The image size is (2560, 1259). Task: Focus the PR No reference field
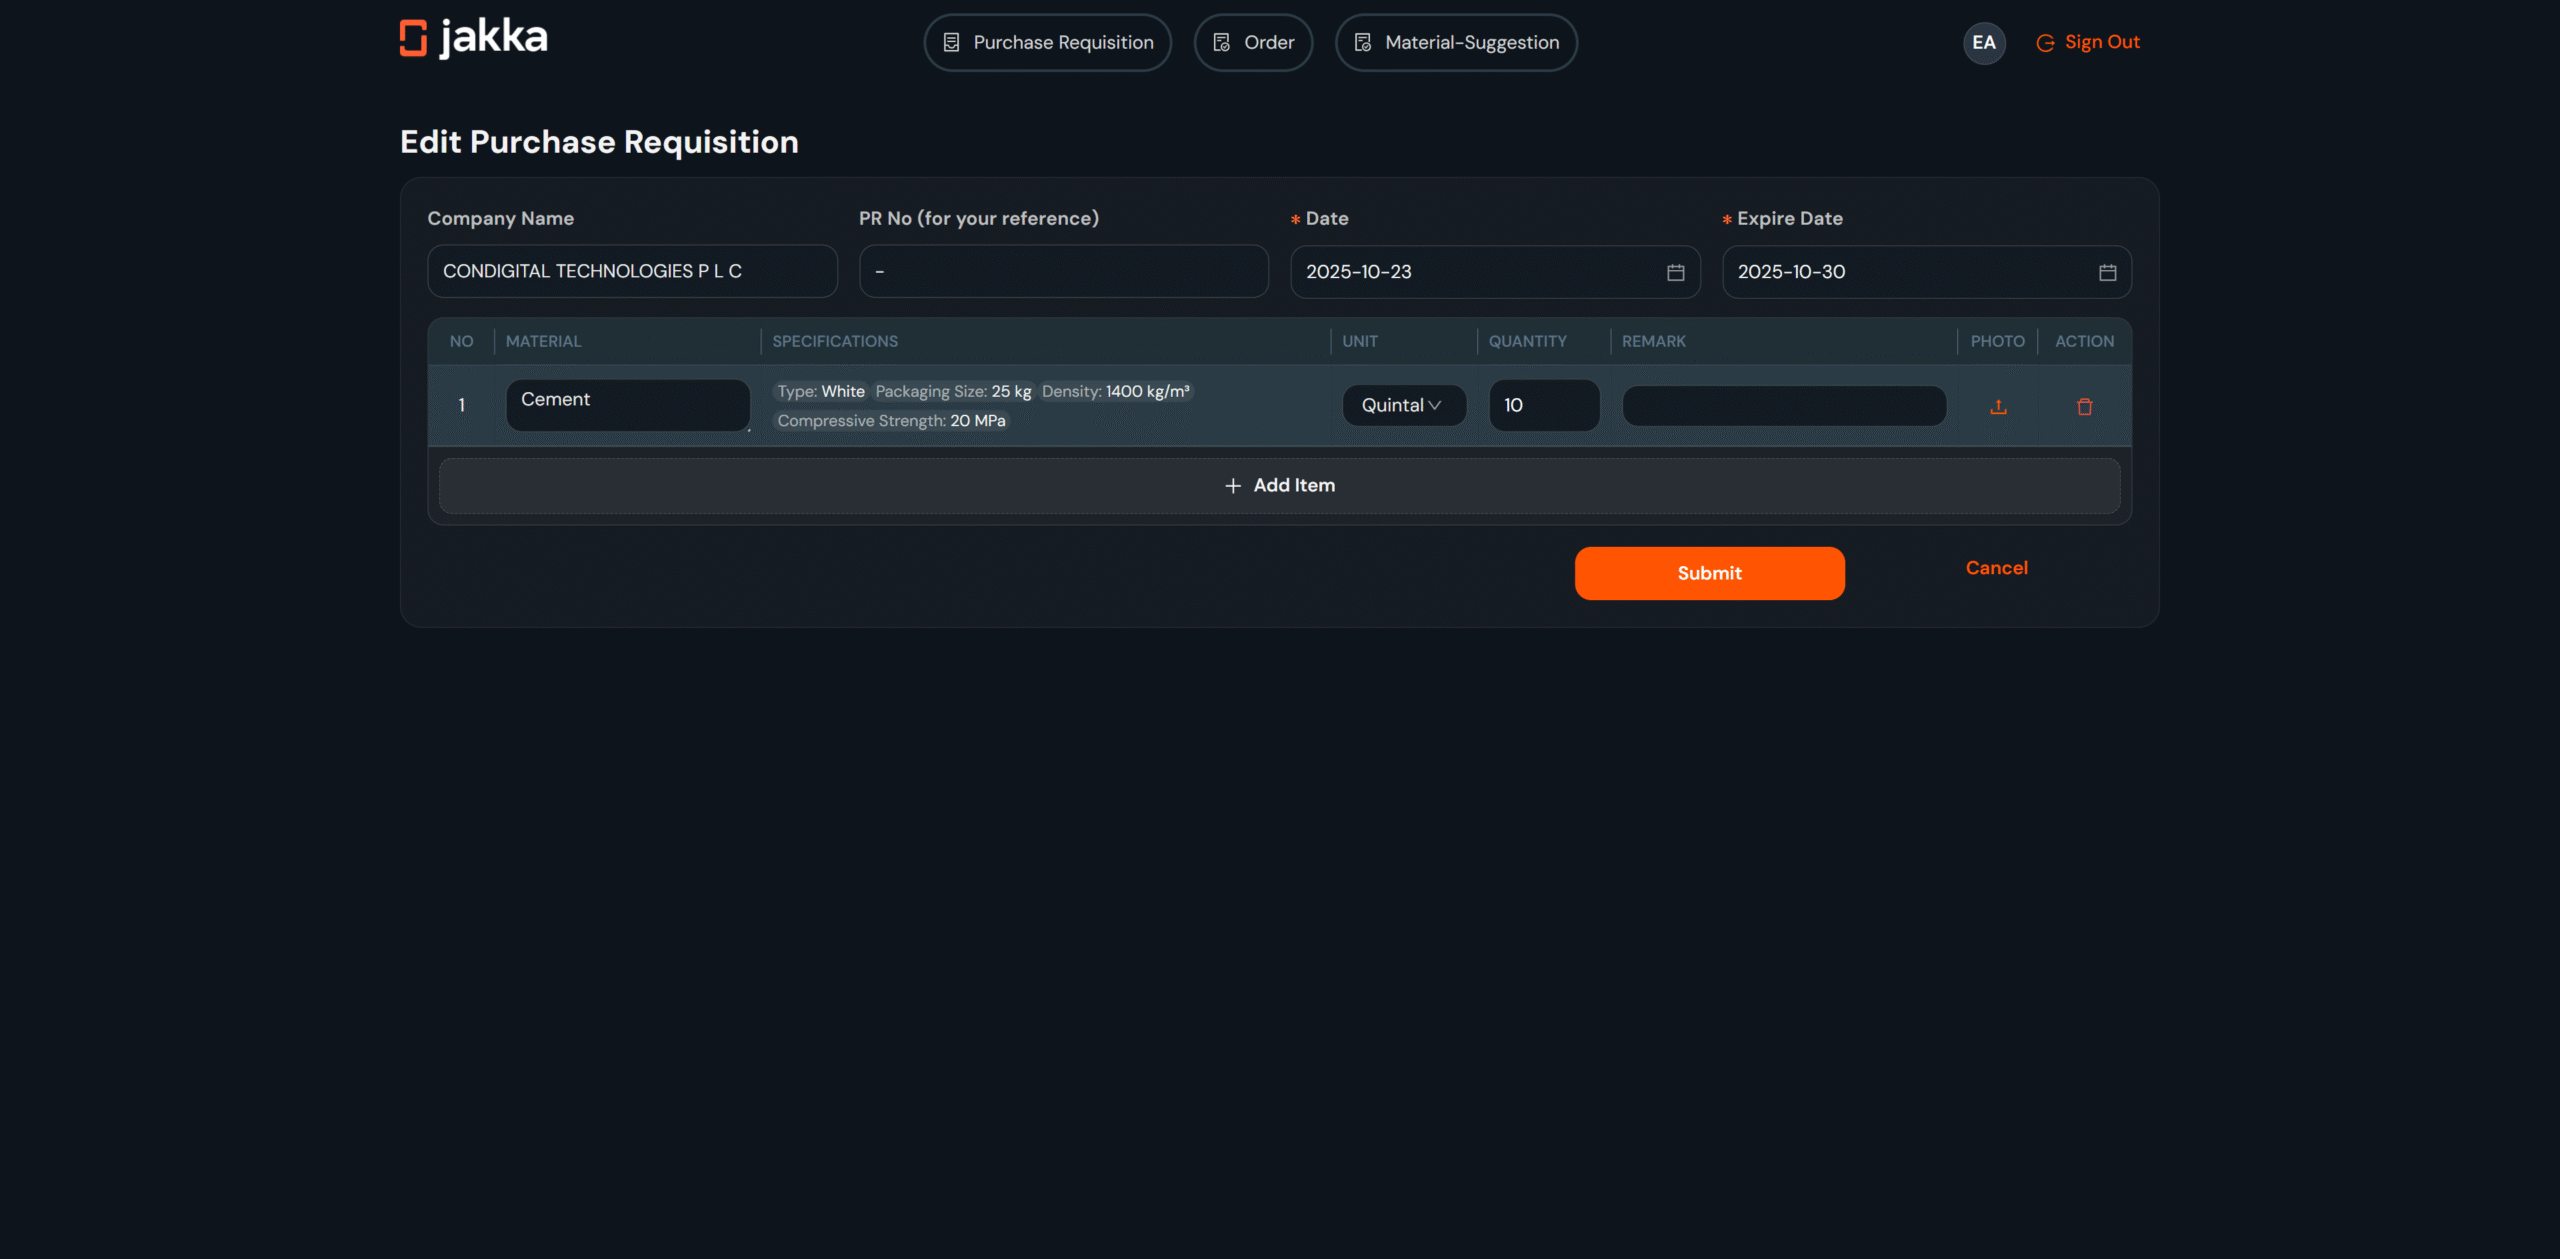pyautogui.click(x=1063, y=272)
